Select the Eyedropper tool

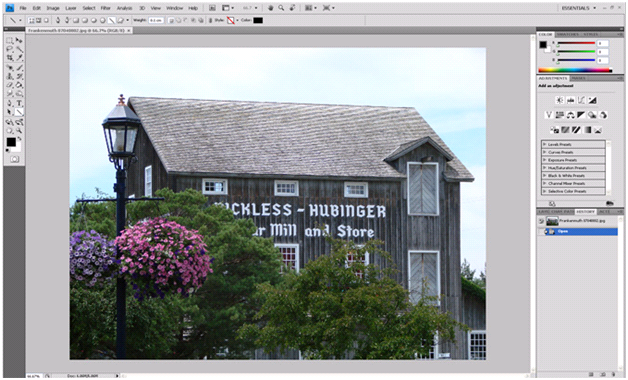[19, 58]
